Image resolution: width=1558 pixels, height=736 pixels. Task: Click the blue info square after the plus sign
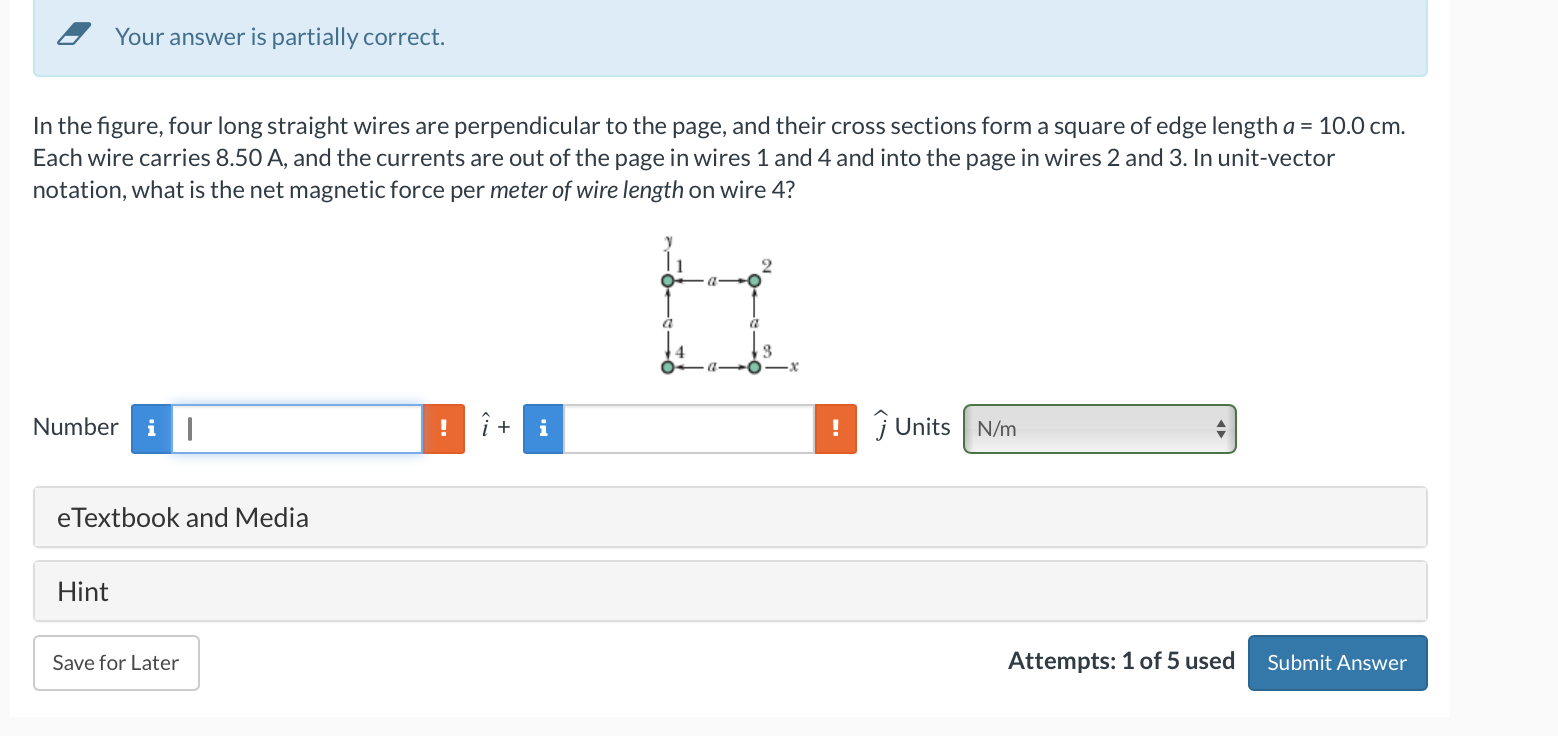pyautogui.click(x=543, y=428)
